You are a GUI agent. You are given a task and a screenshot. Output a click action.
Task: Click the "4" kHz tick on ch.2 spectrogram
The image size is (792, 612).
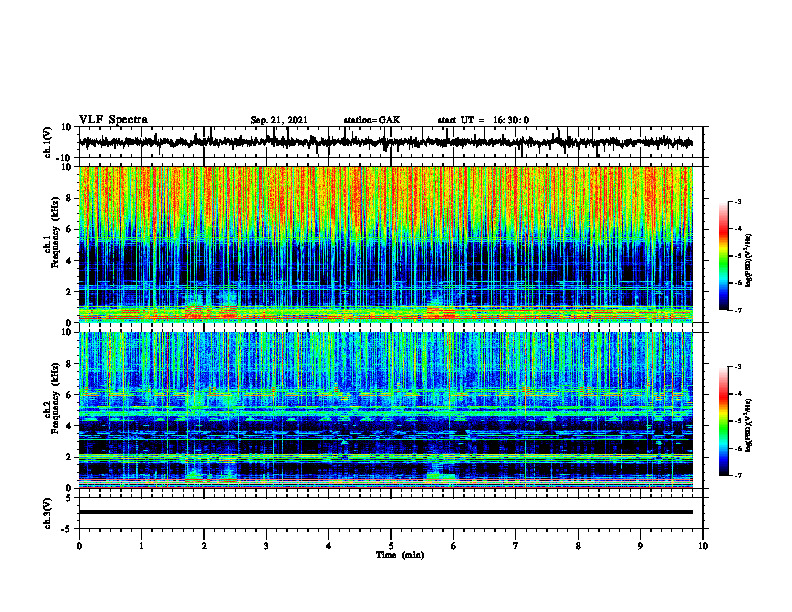(69, 426)
